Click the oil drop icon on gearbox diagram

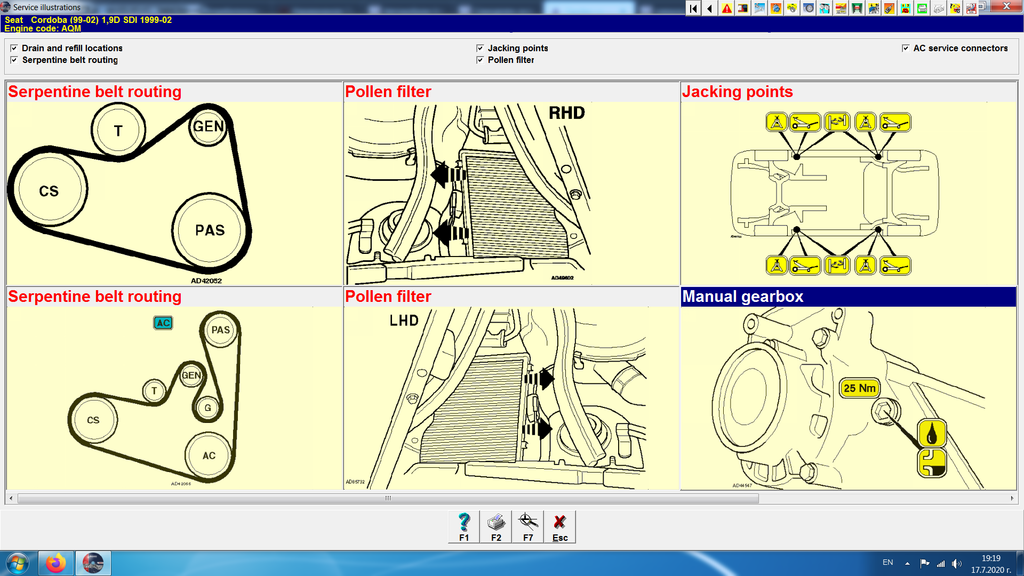[x=932, y=433]
